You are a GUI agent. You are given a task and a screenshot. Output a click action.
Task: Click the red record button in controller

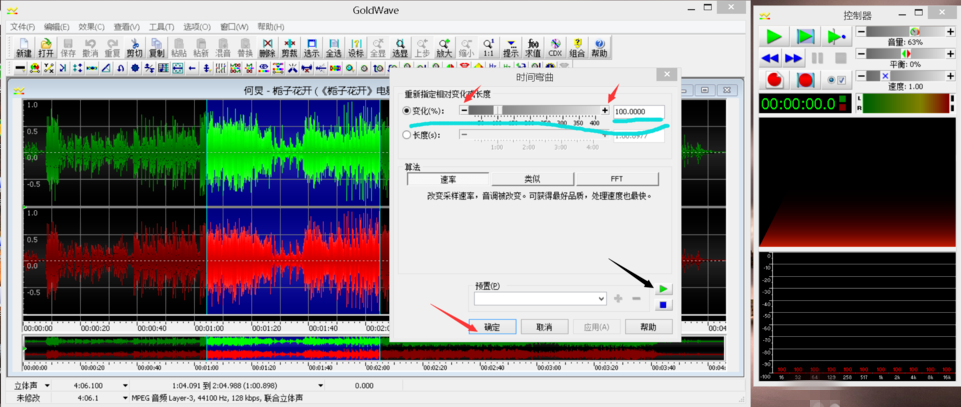point(773,80)
